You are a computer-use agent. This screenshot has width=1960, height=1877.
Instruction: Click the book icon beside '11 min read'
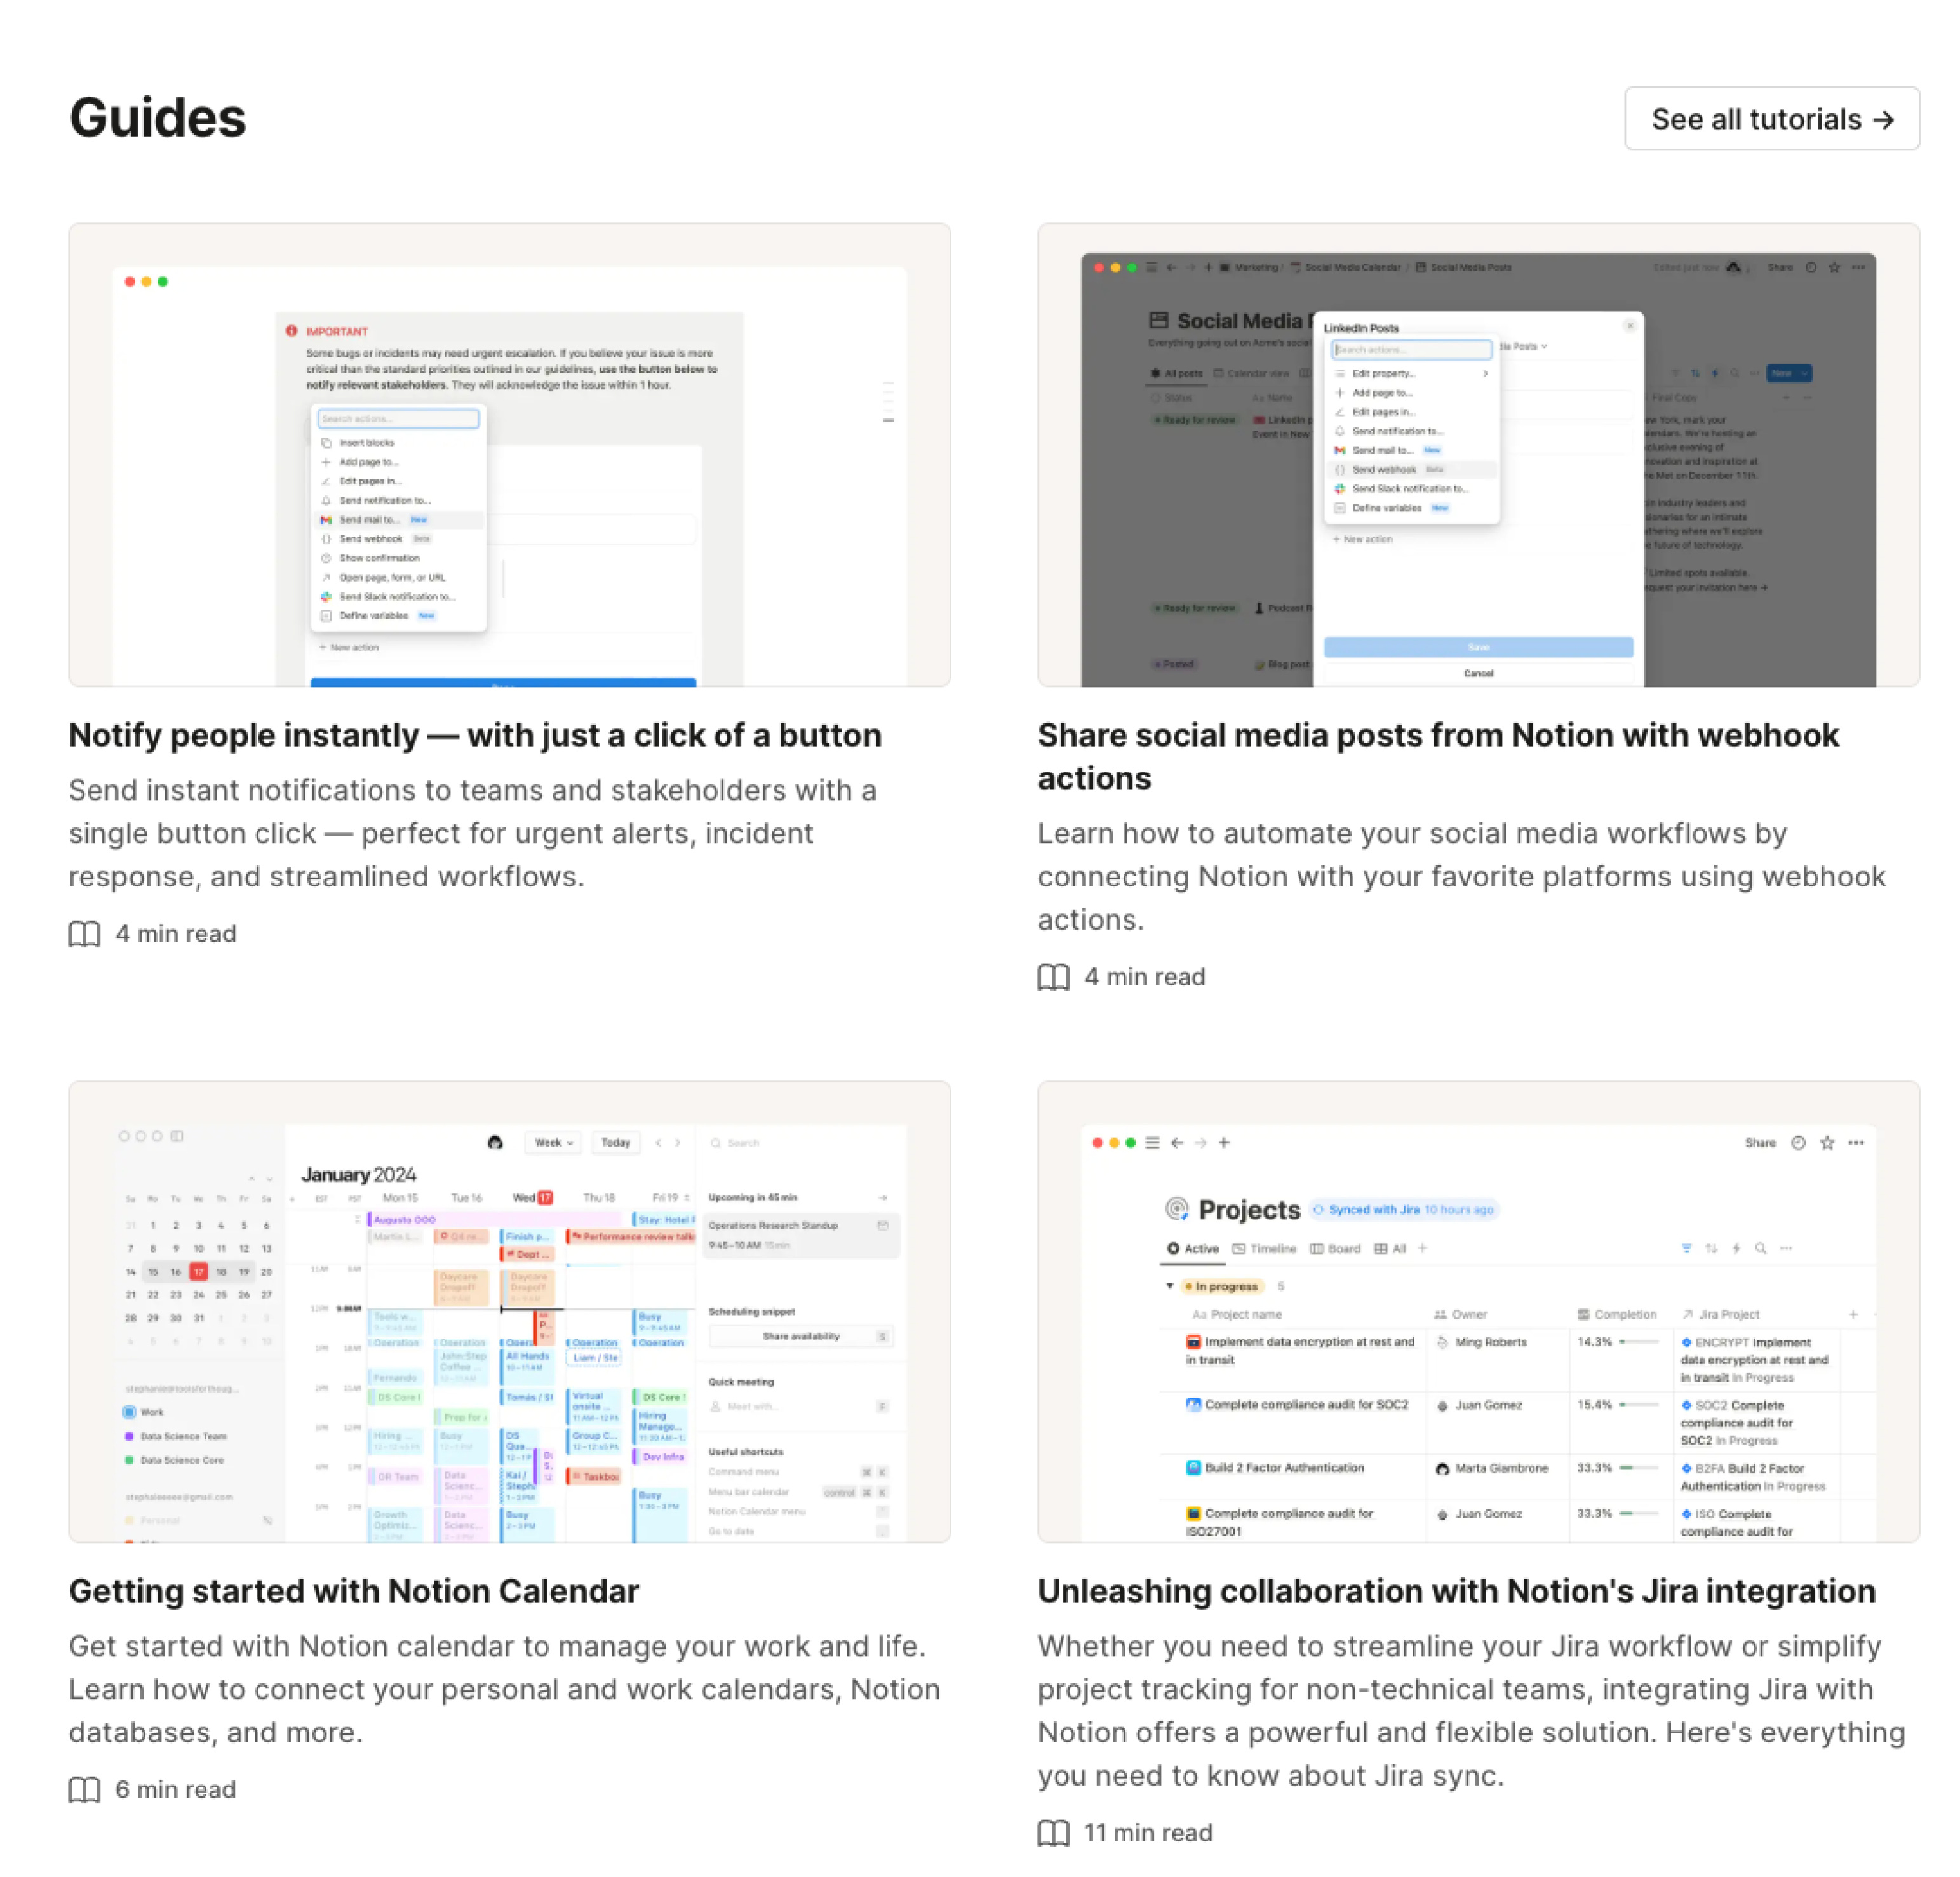(1054, 1833)
